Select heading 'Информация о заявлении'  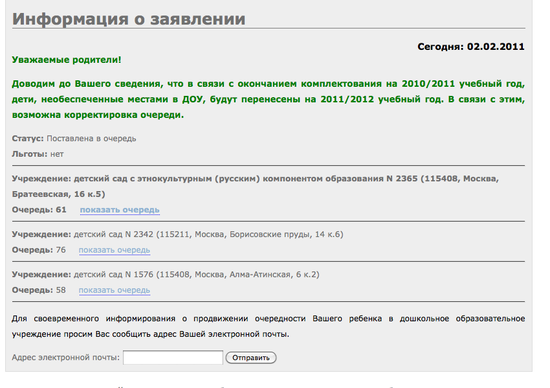click(129, 19)
